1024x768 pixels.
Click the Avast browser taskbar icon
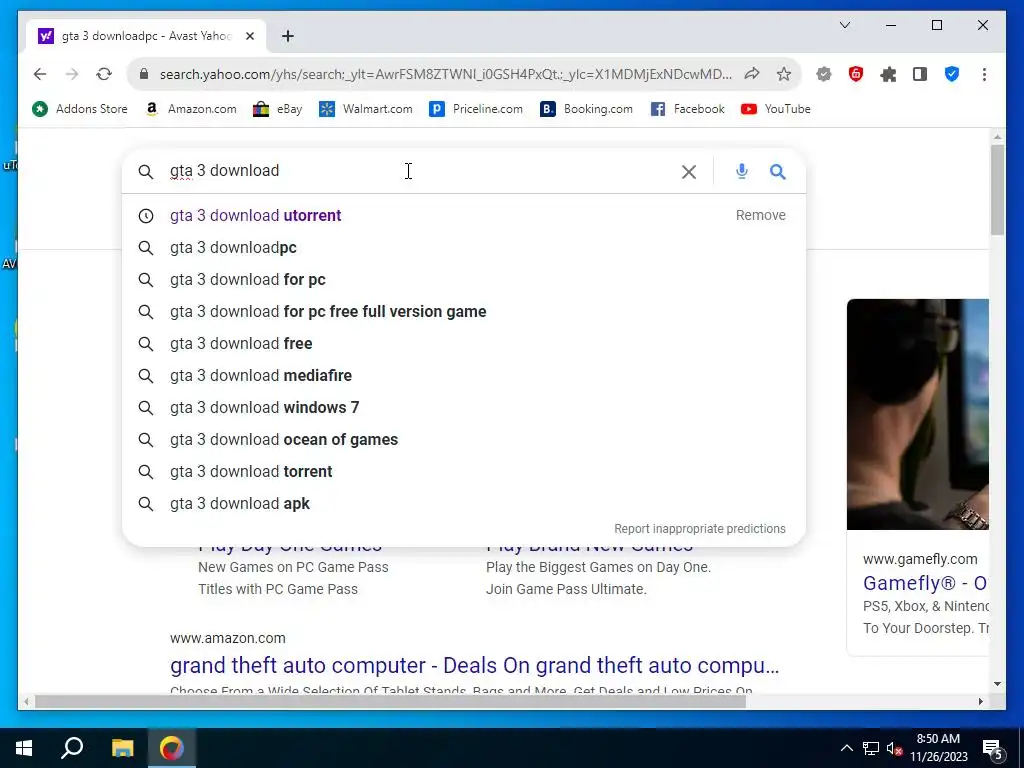point(172,748)
